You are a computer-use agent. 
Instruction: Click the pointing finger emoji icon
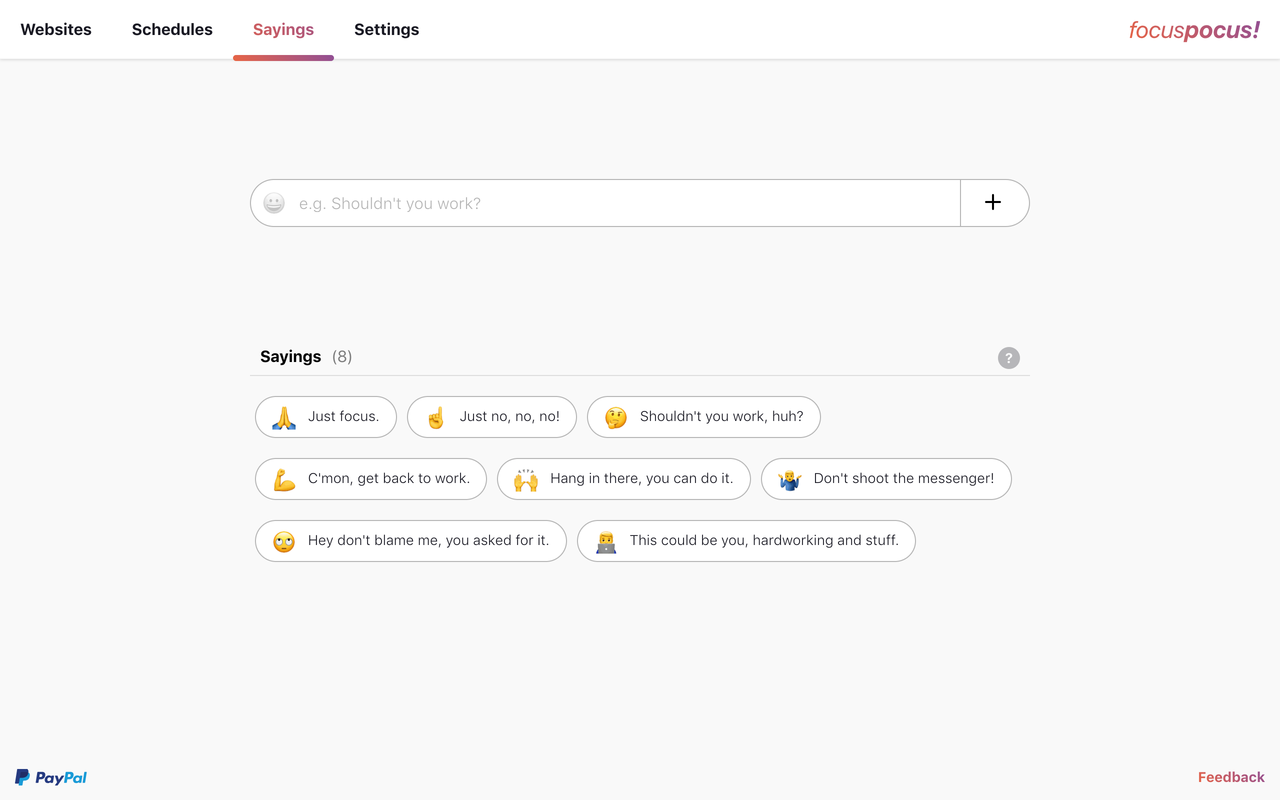pos(436,417)
